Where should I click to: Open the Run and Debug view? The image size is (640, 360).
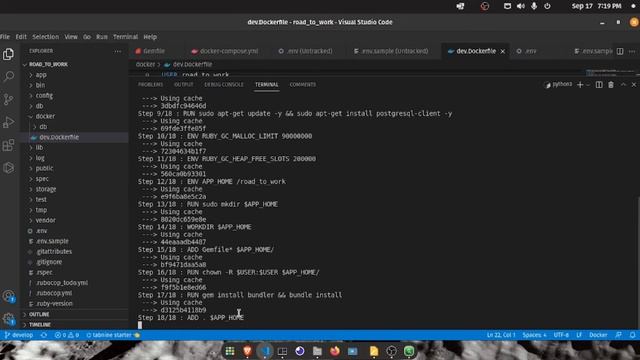click(x=9, y=122)
